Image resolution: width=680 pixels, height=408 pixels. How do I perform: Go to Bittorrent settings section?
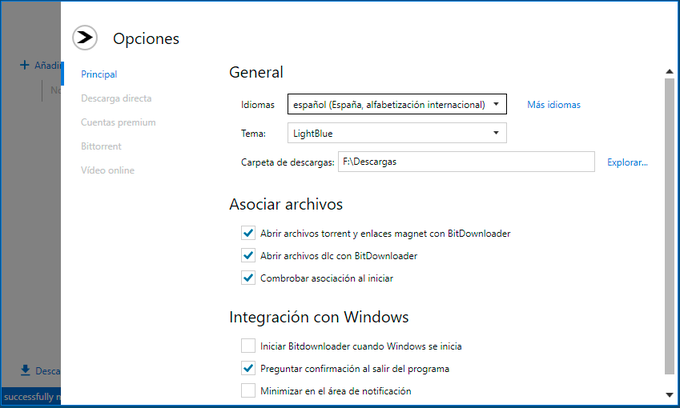(x=101, y=146)
